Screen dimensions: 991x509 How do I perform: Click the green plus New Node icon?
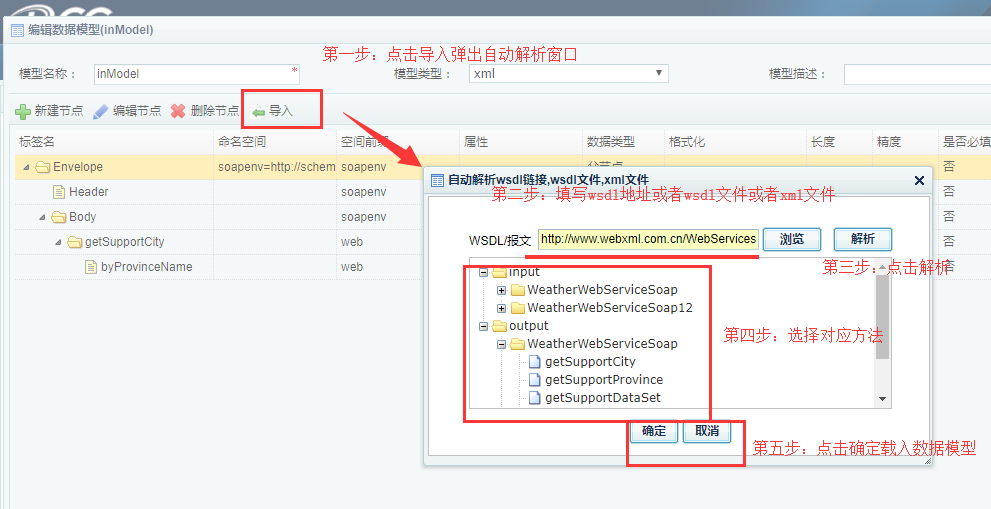[x=23, y=112]
